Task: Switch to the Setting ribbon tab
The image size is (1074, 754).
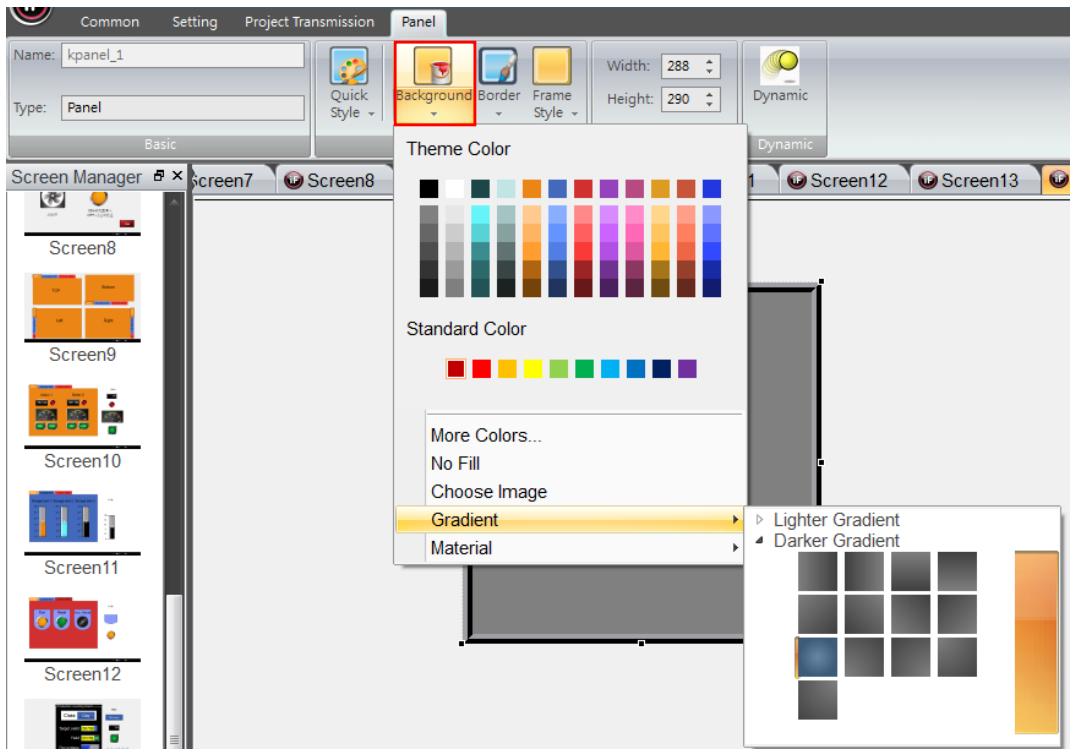Action: point(195,22)
